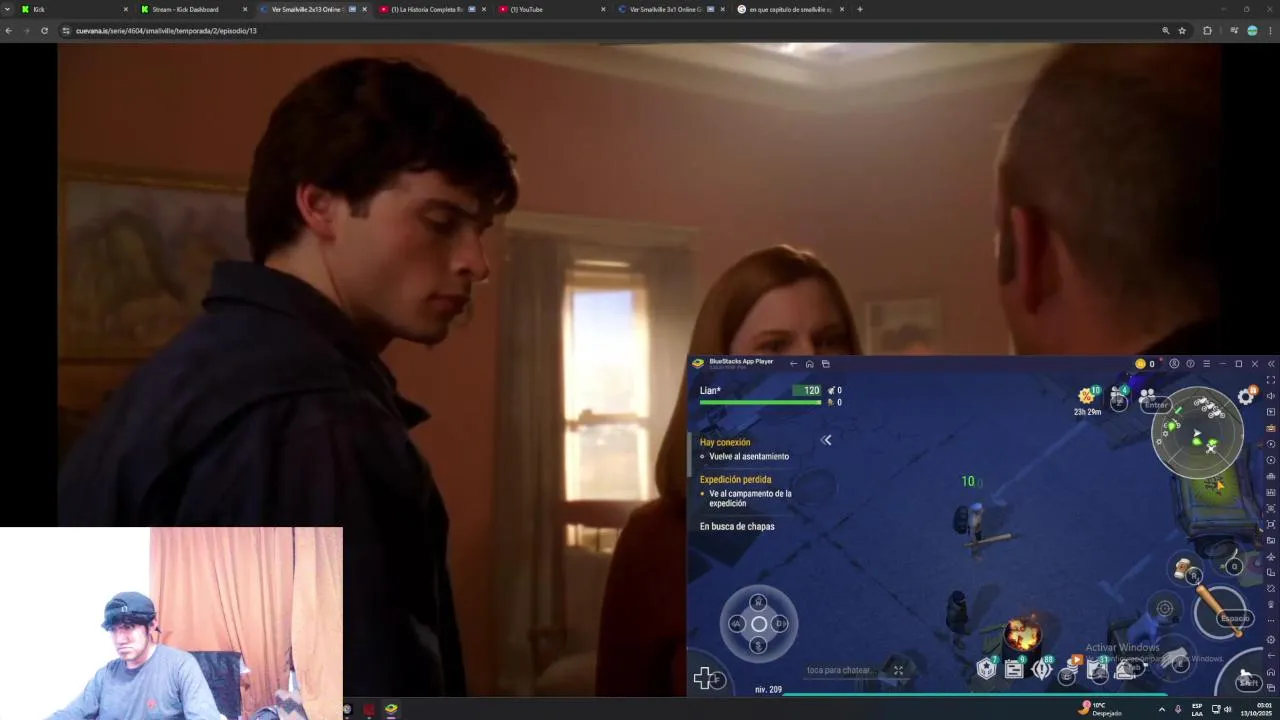Open the gift box icon with badge 4
The width and height of the screenshot is (1280, 720).
pos(1119,399)
